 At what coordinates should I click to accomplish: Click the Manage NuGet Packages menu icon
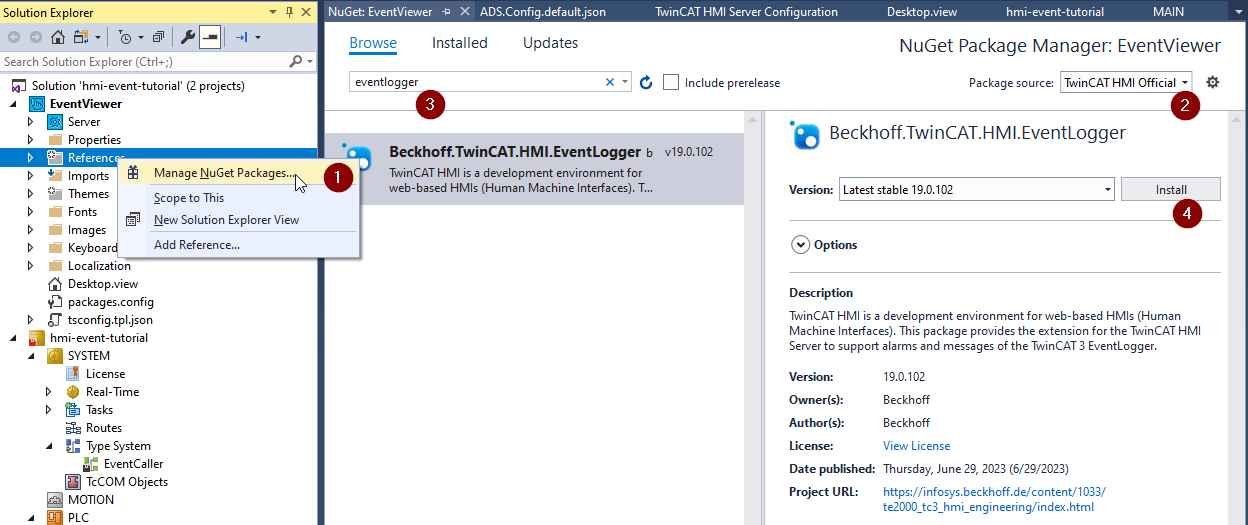133,173
